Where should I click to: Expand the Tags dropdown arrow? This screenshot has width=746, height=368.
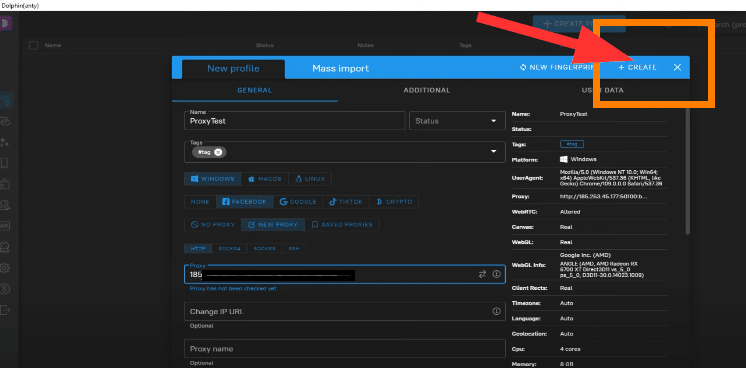click(x=493, y=151)
